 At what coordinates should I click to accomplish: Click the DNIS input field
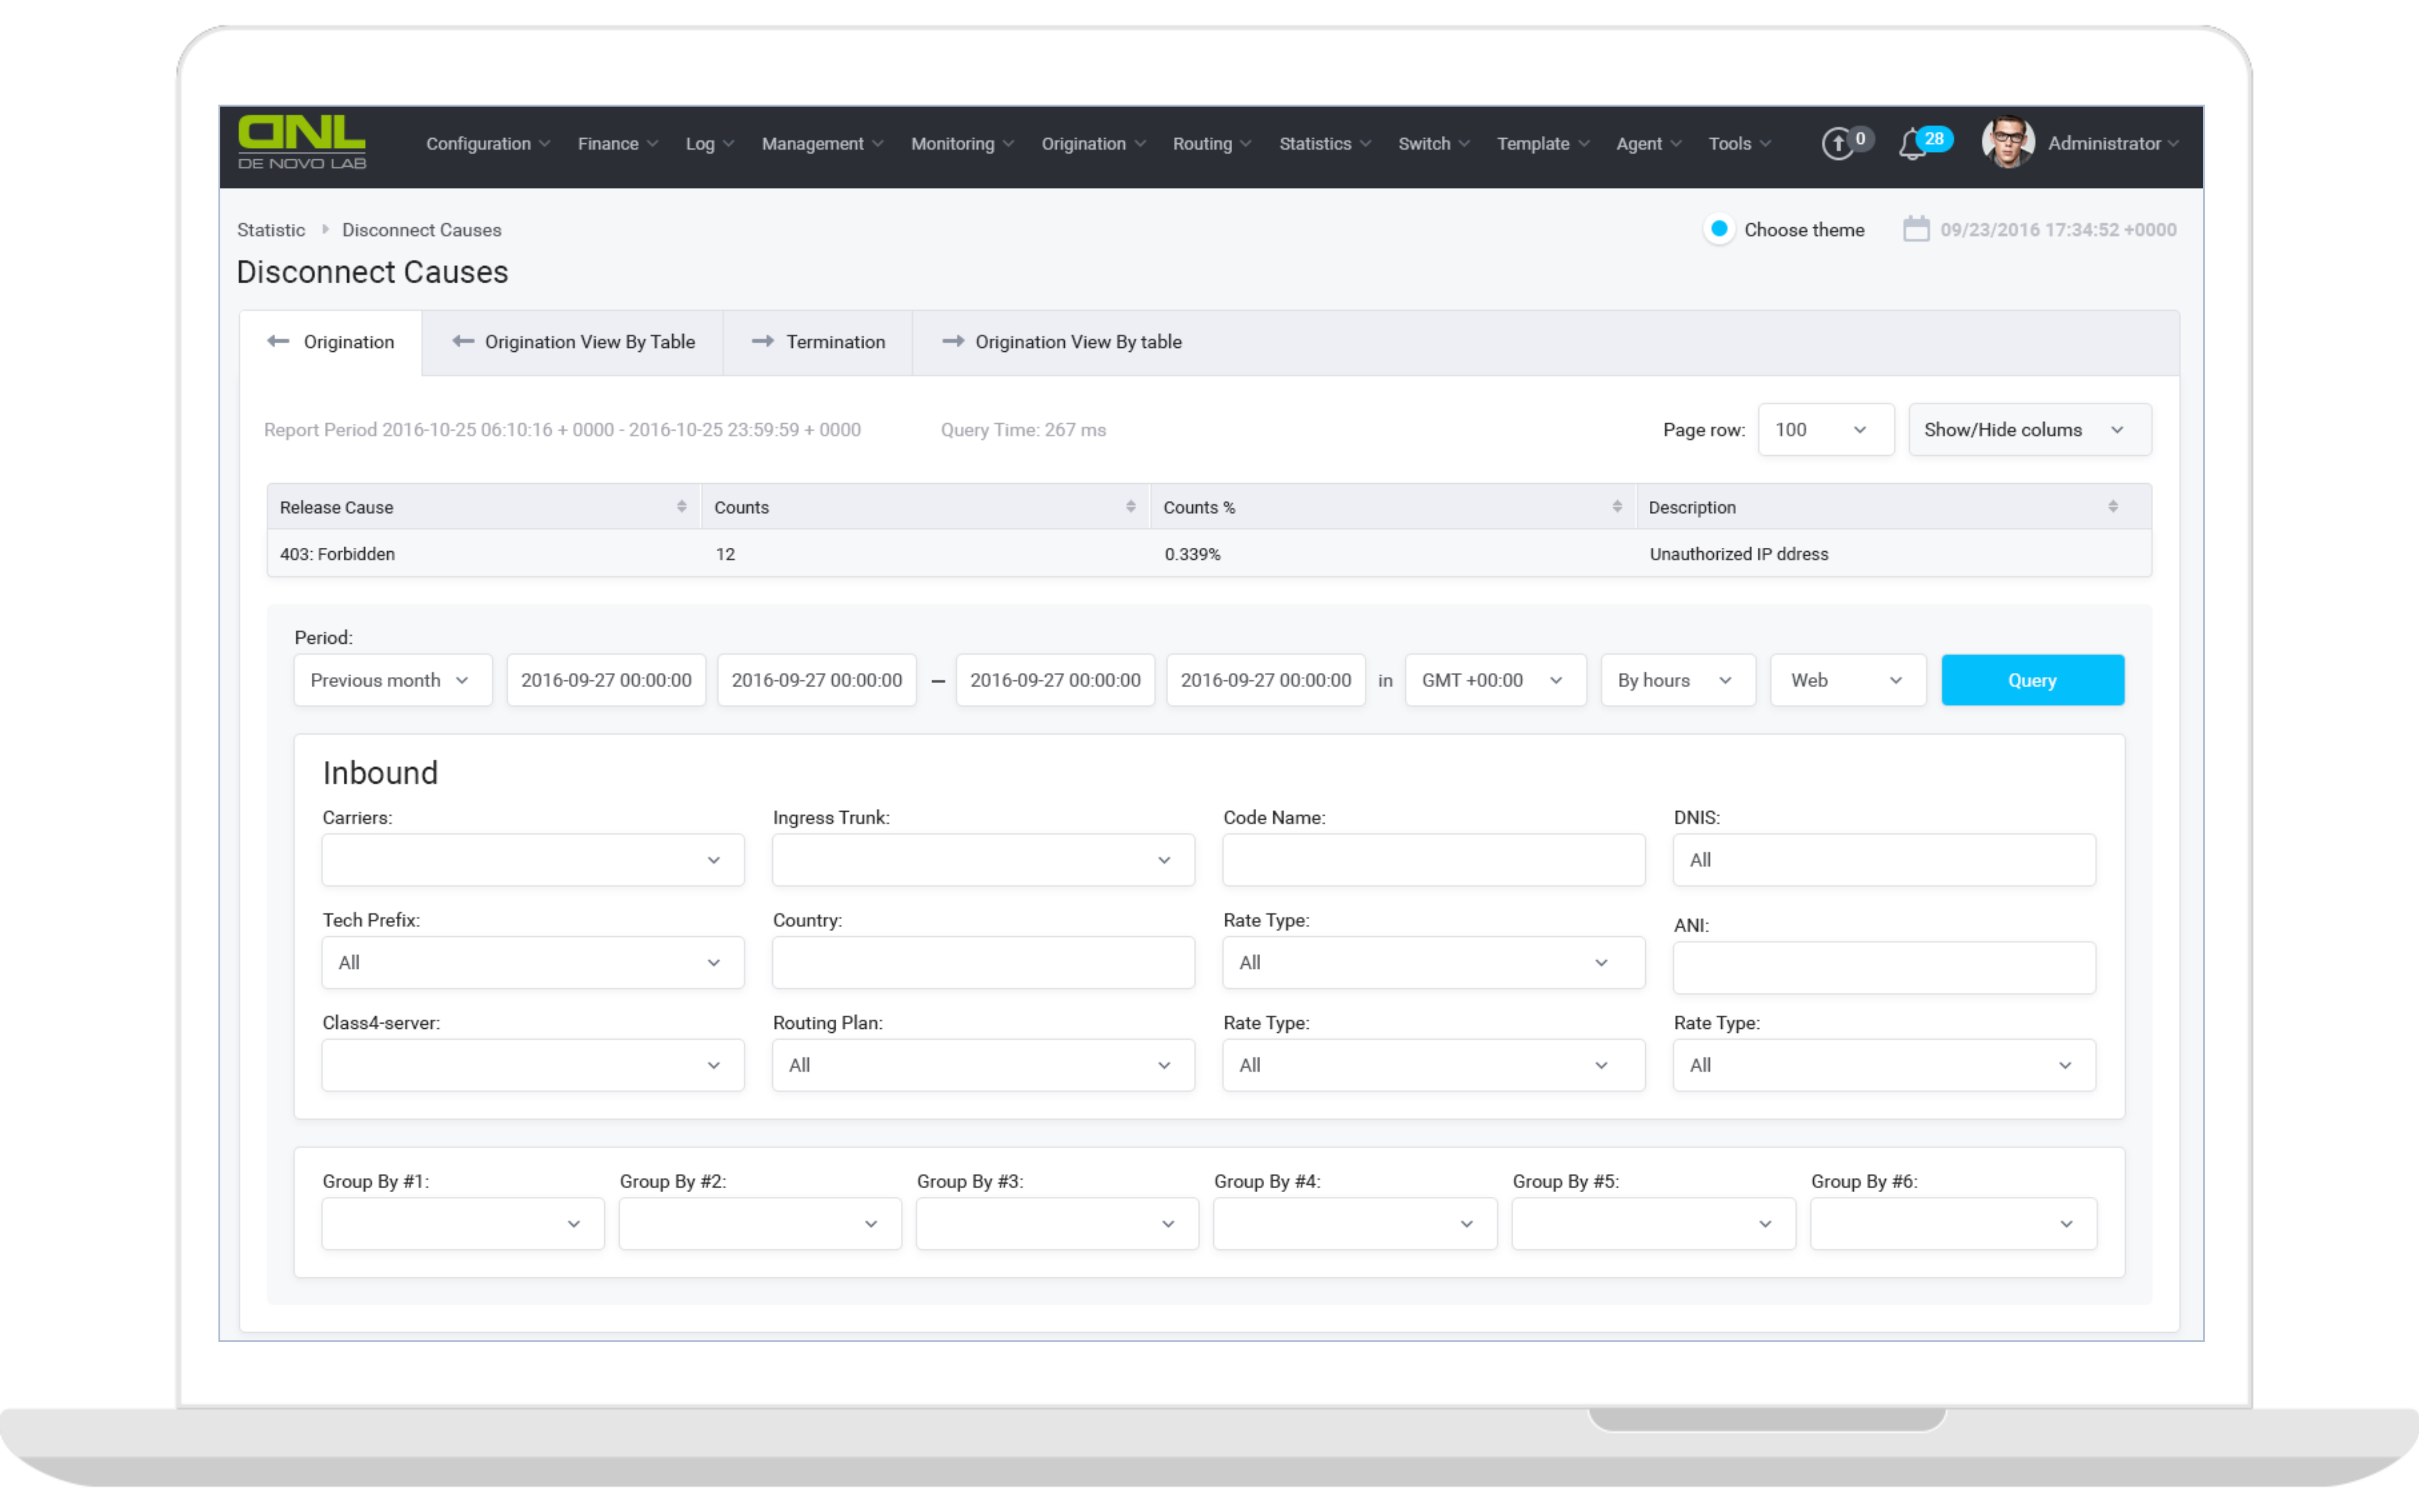click(1884, 860)
